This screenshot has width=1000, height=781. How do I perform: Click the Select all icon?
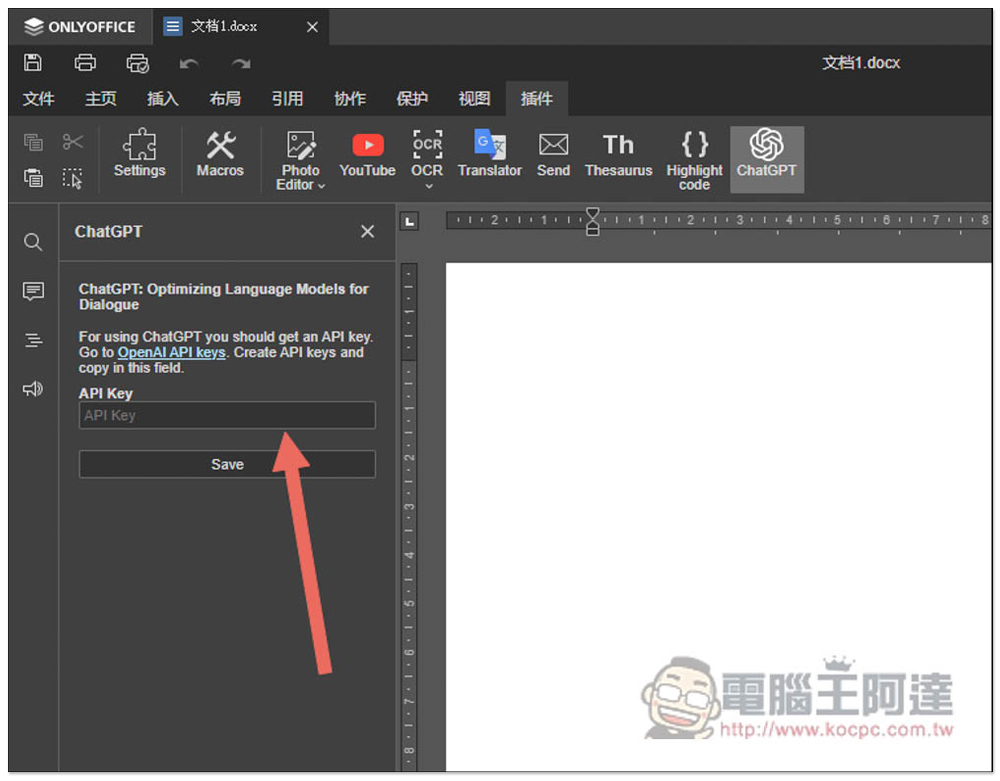(x=73, y=179)
